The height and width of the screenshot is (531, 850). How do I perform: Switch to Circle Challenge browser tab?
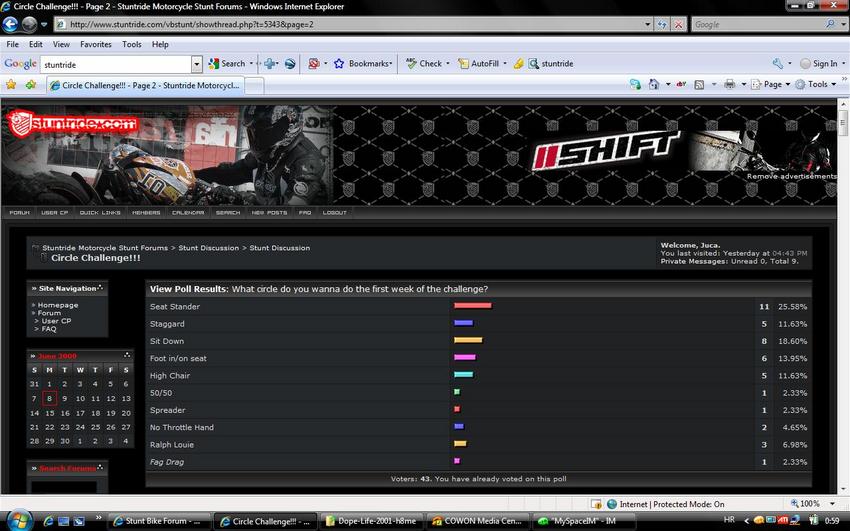pos(145,86)
